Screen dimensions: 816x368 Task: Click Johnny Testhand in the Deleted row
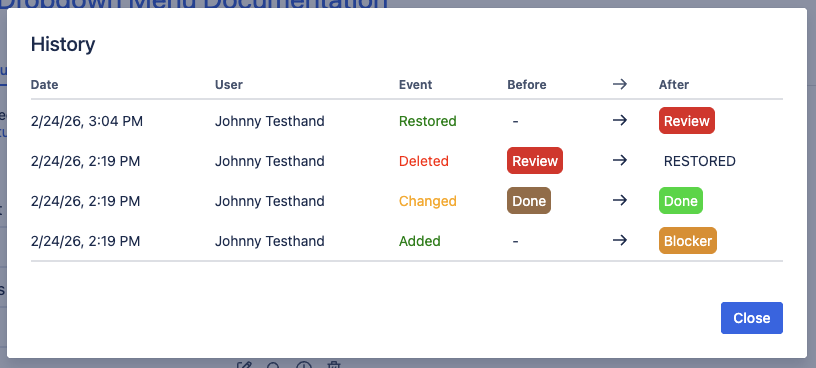pos(270,161)
